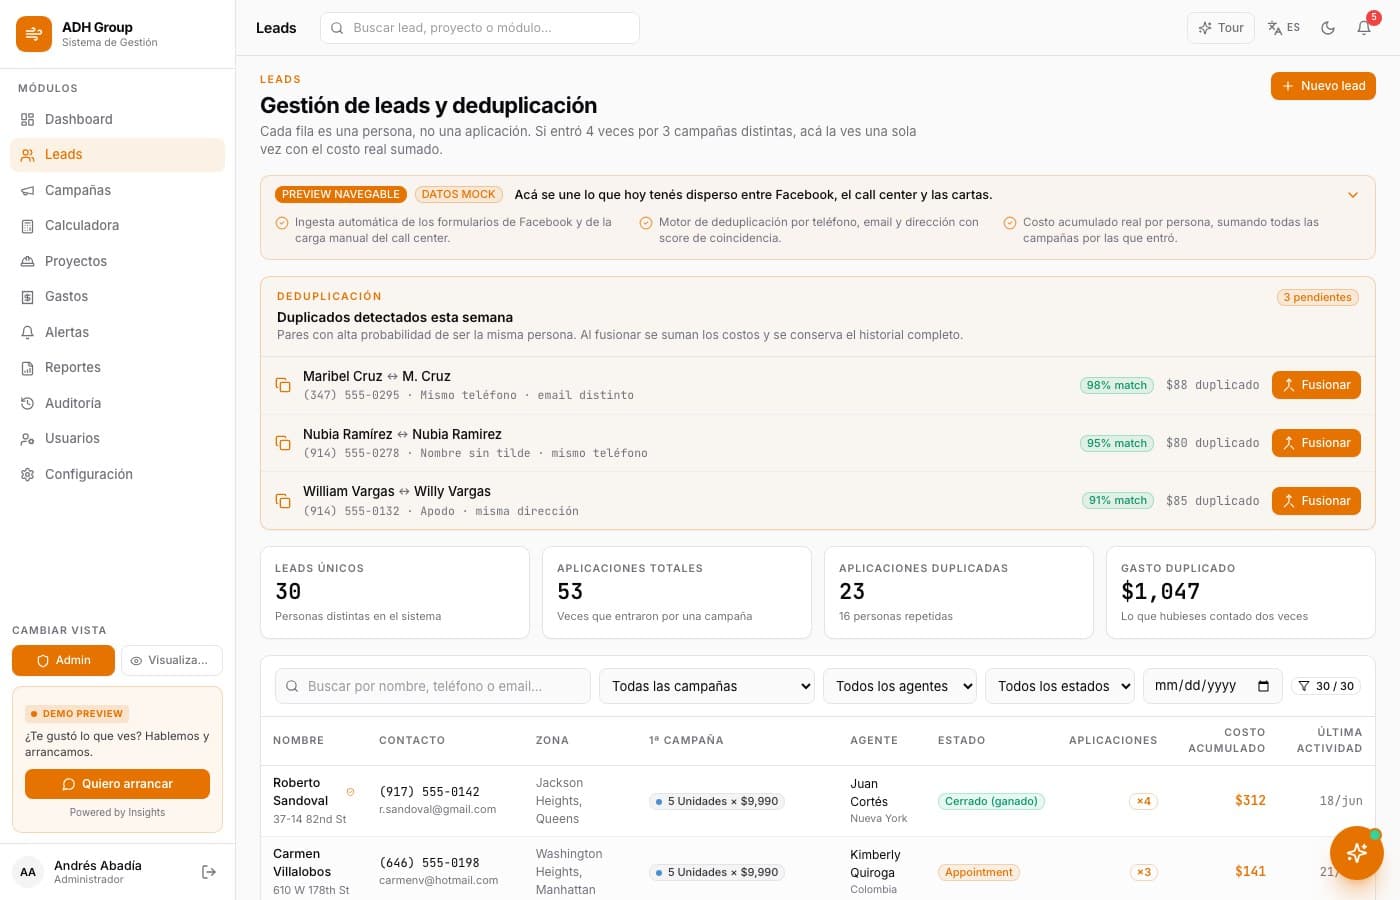The width and height of the screenshot is (1400, 900).
Task: Click the 3 pendientes badge
Action: coord(1317,297)
